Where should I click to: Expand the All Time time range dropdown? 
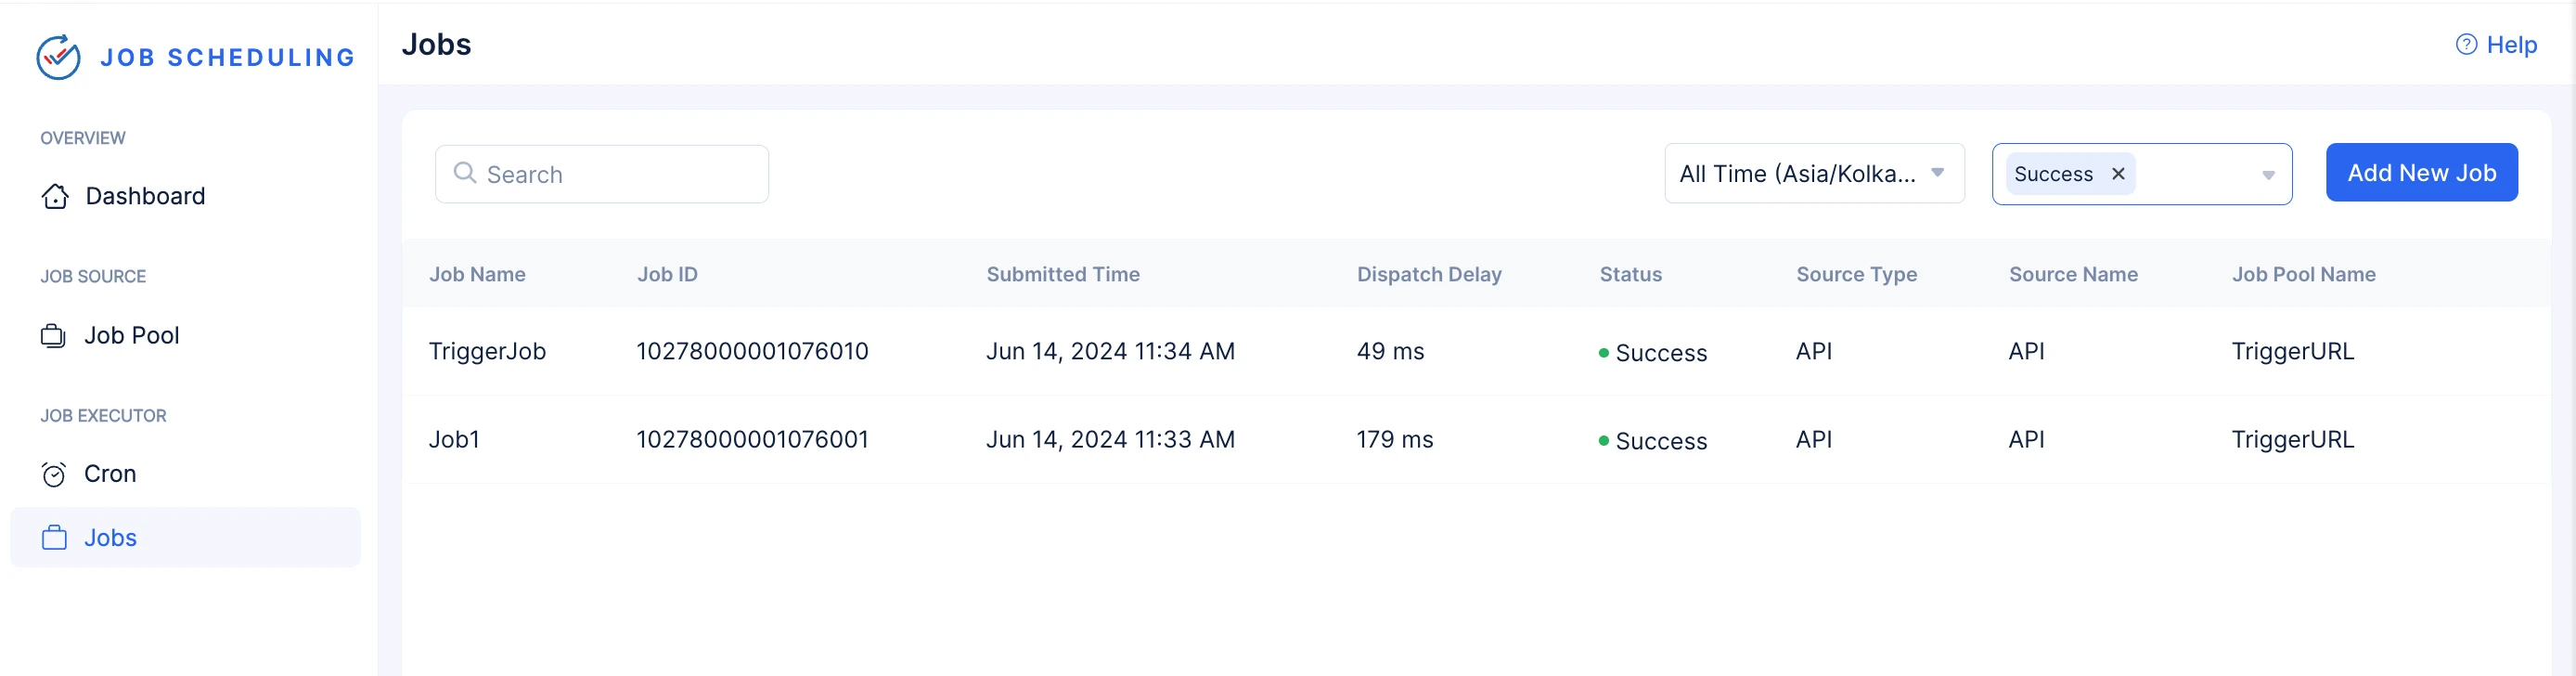click(1814, 174)
